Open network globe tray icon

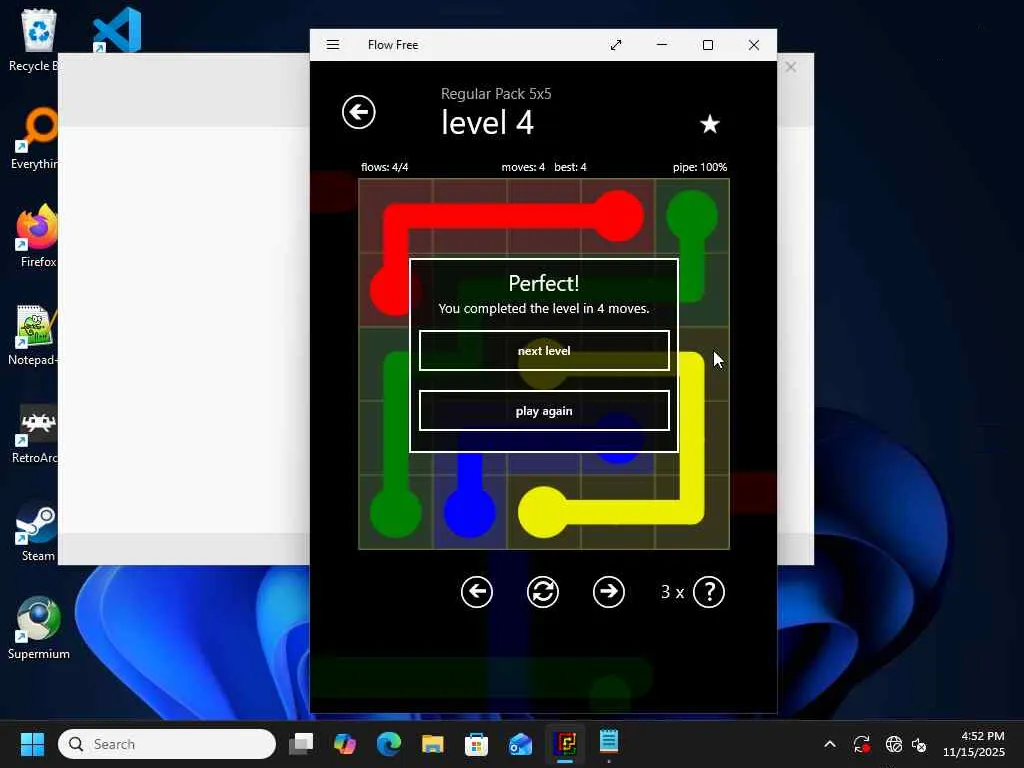[893, 744]
